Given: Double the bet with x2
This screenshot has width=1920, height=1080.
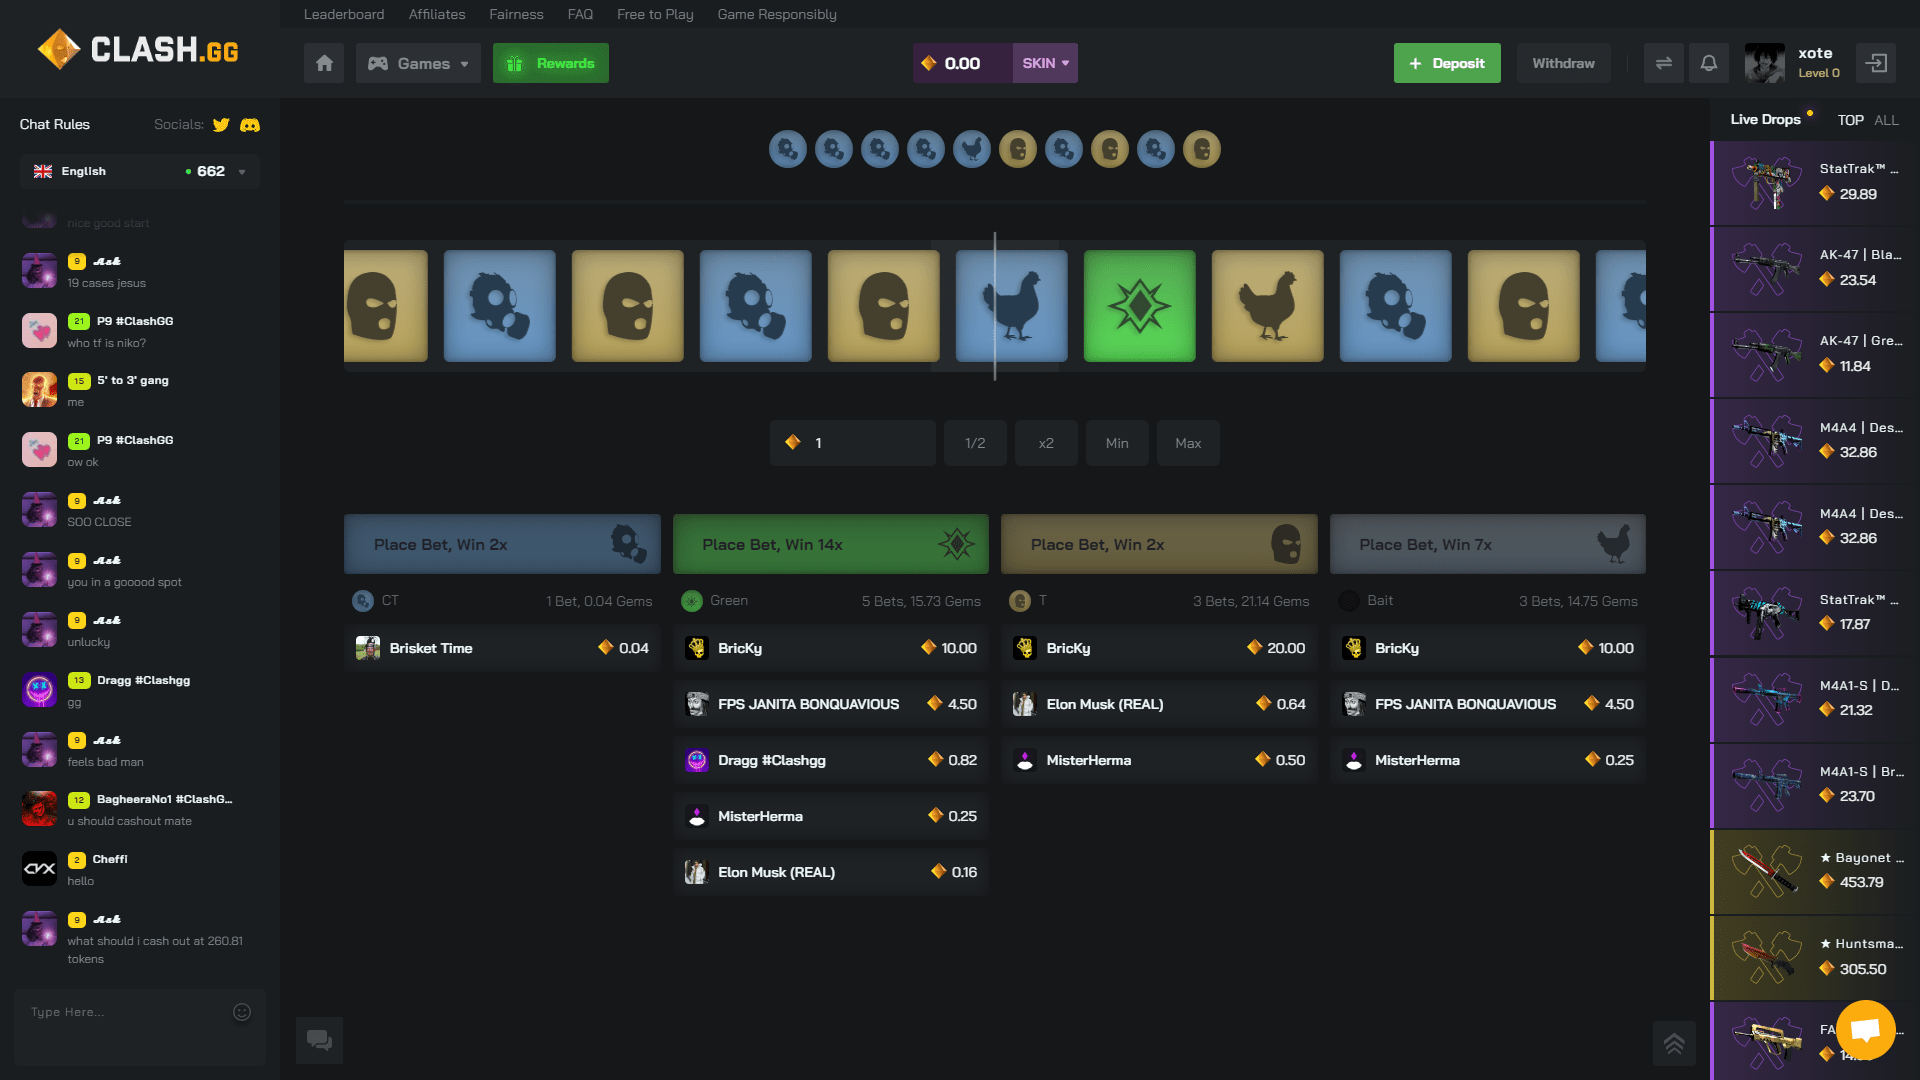Looking at the screenshot, I should pyautogui.click(x=1046, y=443).
